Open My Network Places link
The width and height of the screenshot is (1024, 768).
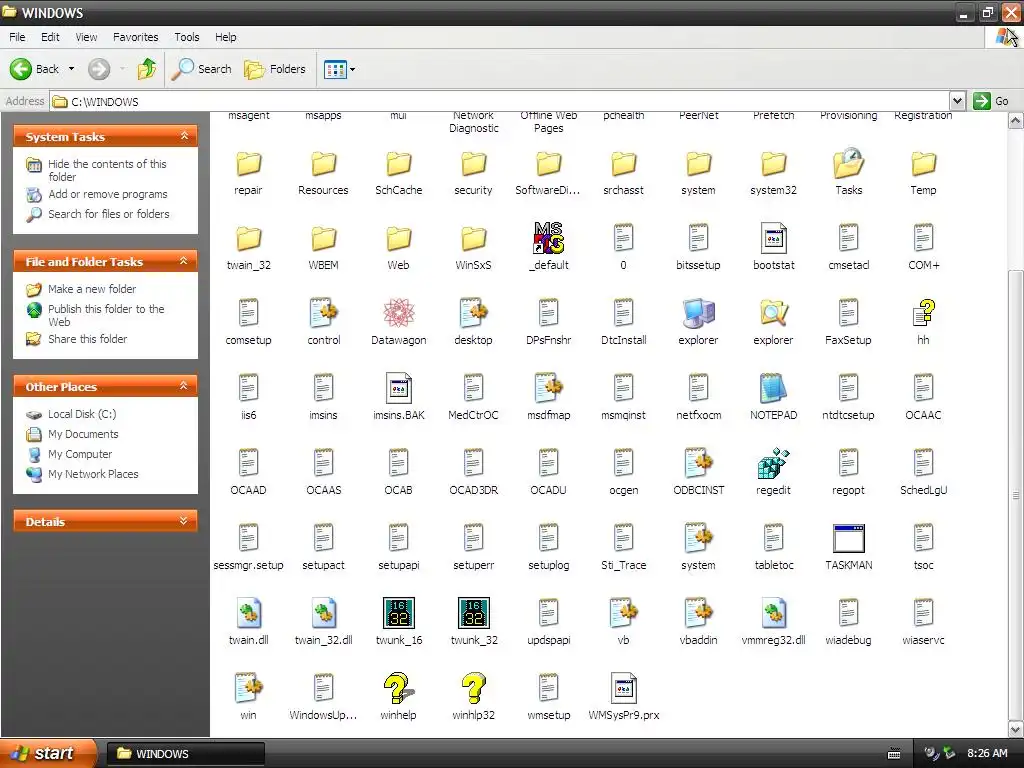[93, 474]
